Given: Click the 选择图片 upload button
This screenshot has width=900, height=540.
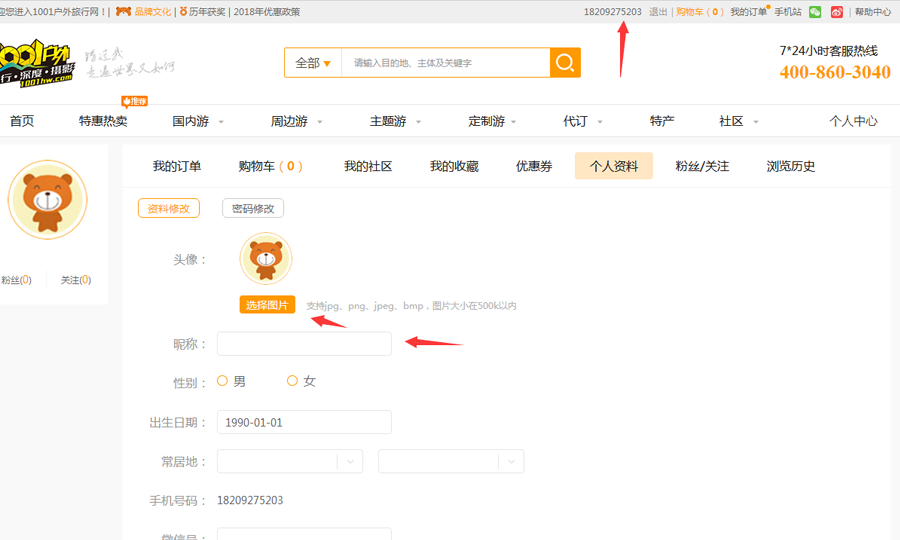Looking at the screenshot, I should click(x=267, y=305).
